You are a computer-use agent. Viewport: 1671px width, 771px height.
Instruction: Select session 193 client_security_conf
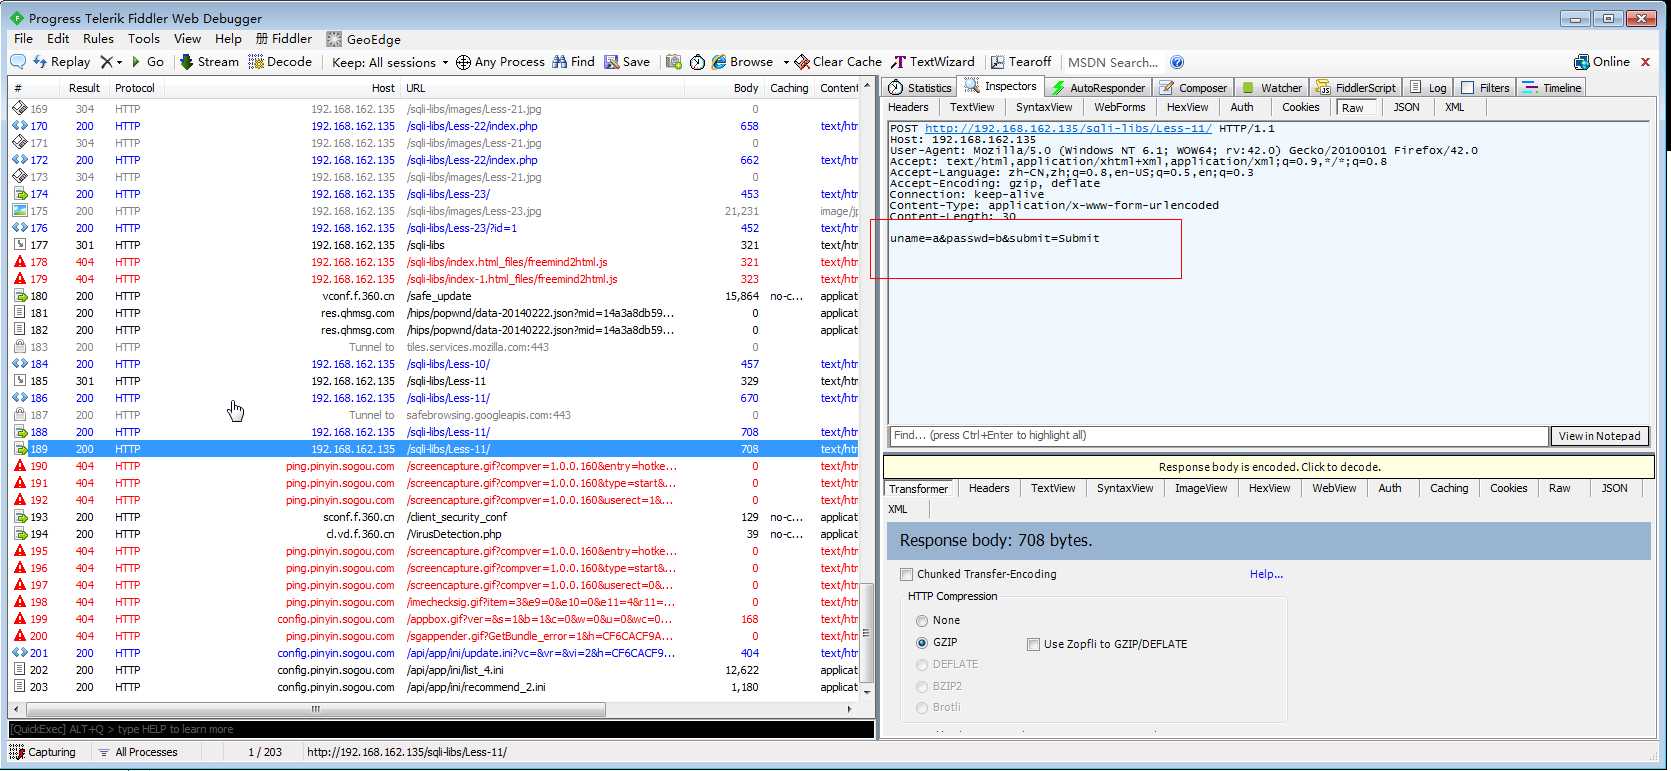(434, 517)
